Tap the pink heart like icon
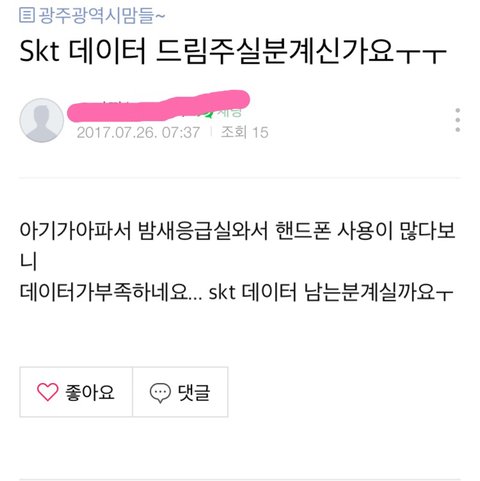Screen dimensions: 480x481 point(48,392)
